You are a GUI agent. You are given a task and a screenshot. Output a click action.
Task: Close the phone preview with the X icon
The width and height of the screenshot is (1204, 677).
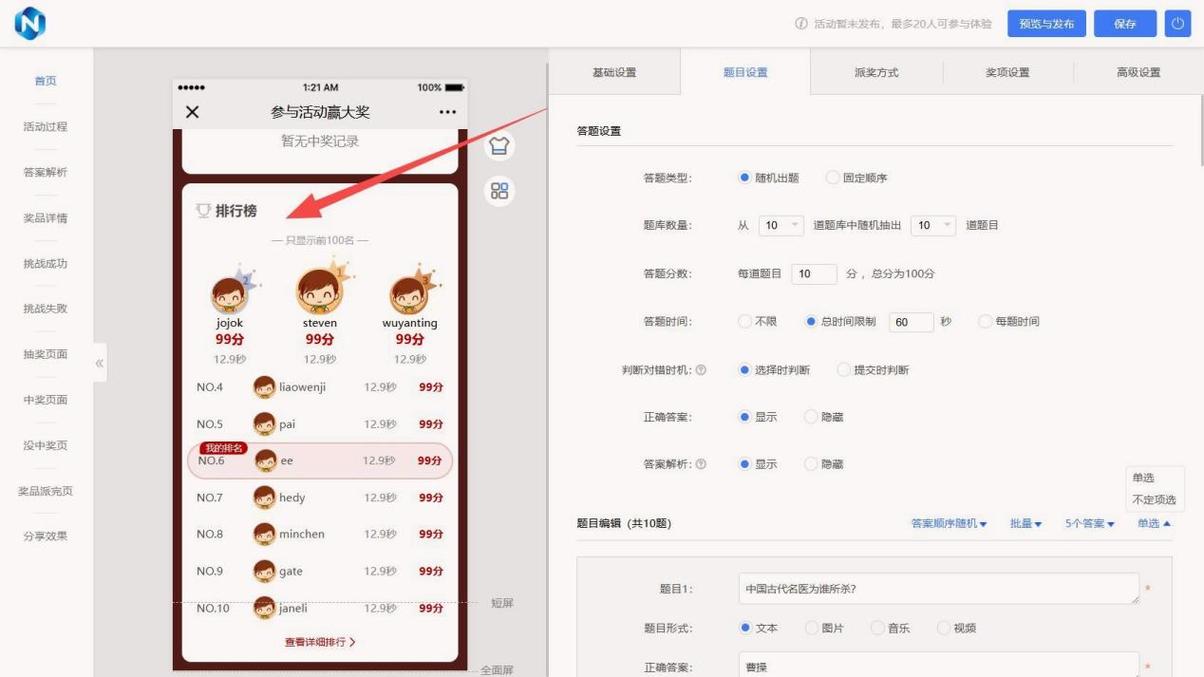(x=192, y=112)
